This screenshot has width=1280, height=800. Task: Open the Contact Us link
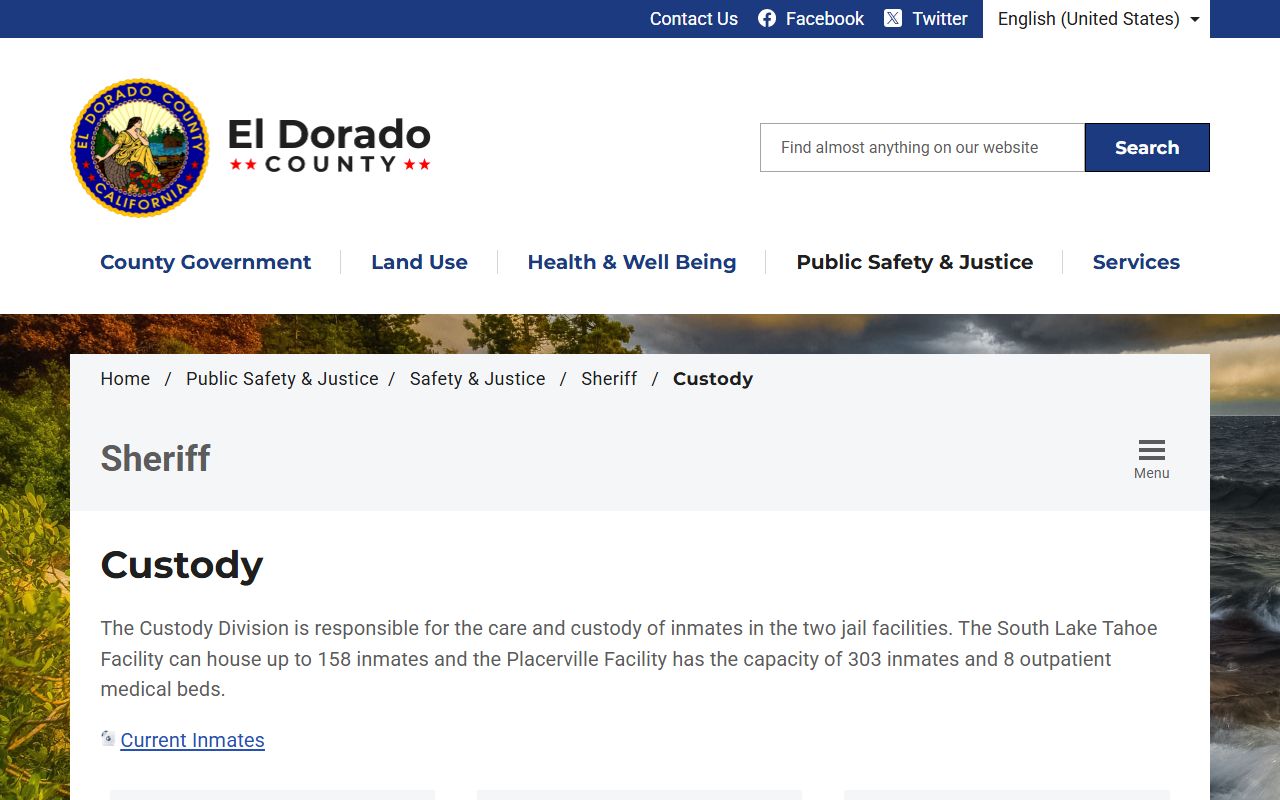coord(694,19)
